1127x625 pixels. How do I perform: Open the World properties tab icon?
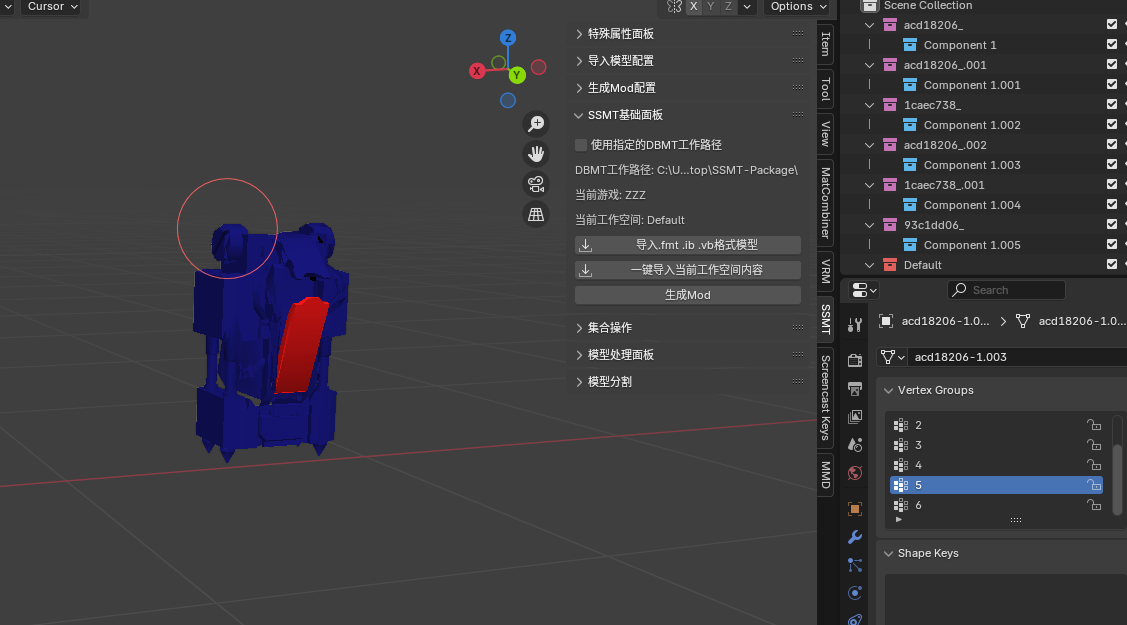(855, 473)
